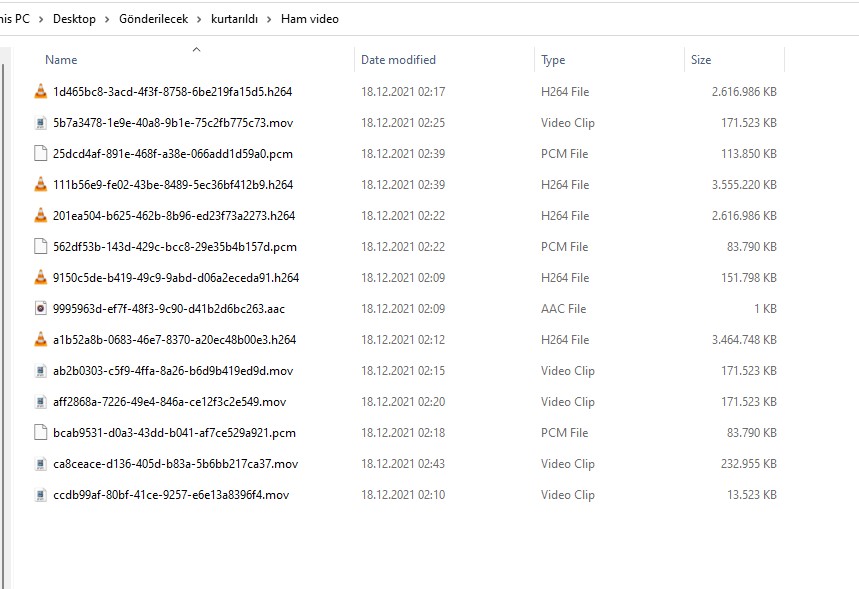859x589 pixels.
Task: Expand breadcrumb chevron after Desktop
Action: (107, 19)
